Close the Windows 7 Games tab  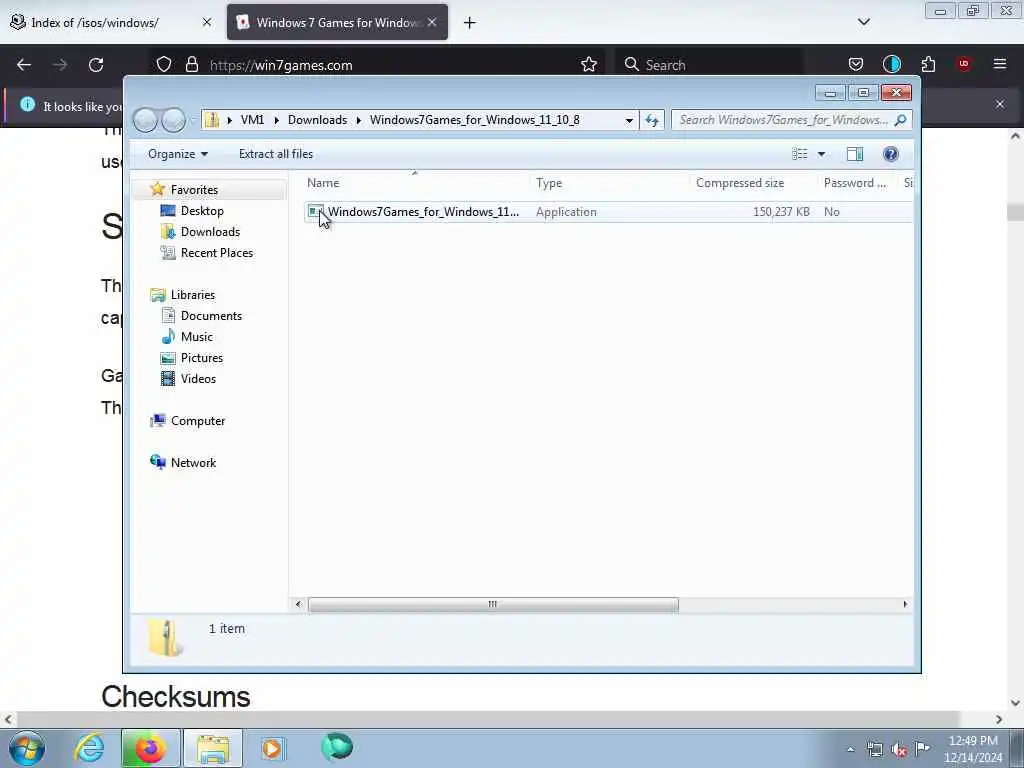[432, 22]
